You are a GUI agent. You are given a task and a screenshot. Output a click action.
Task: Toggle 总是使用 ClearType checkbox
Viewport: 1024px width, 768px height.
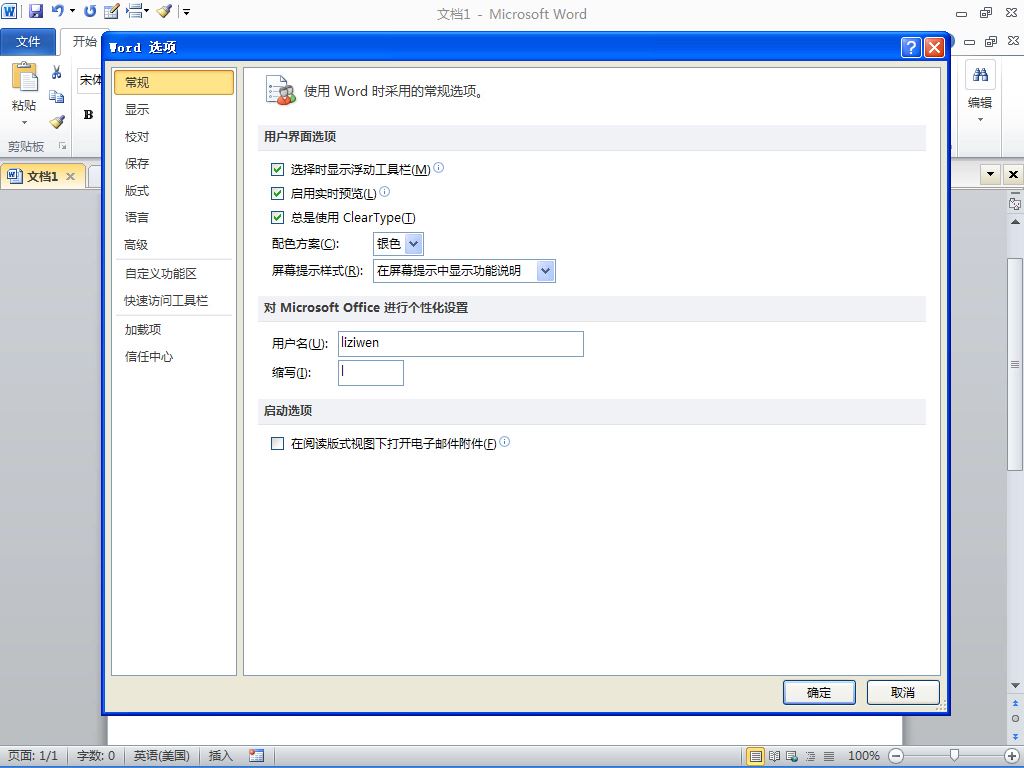(x=278, y=217)
